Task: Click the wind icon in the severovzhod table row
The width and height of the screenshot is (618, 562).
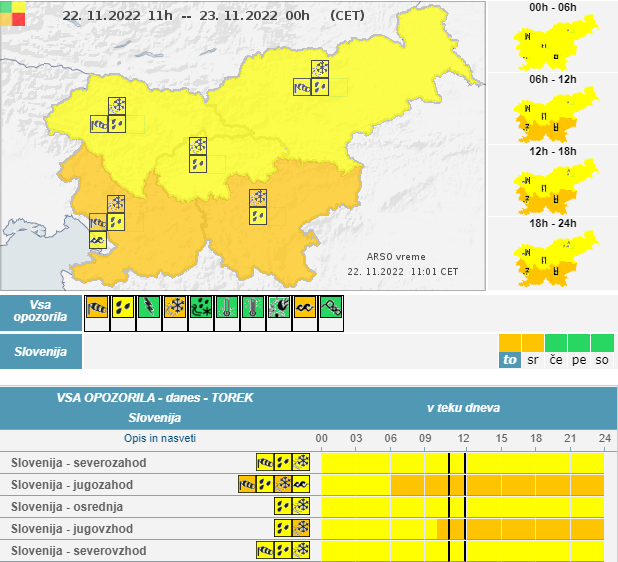Action: (265, 550)
